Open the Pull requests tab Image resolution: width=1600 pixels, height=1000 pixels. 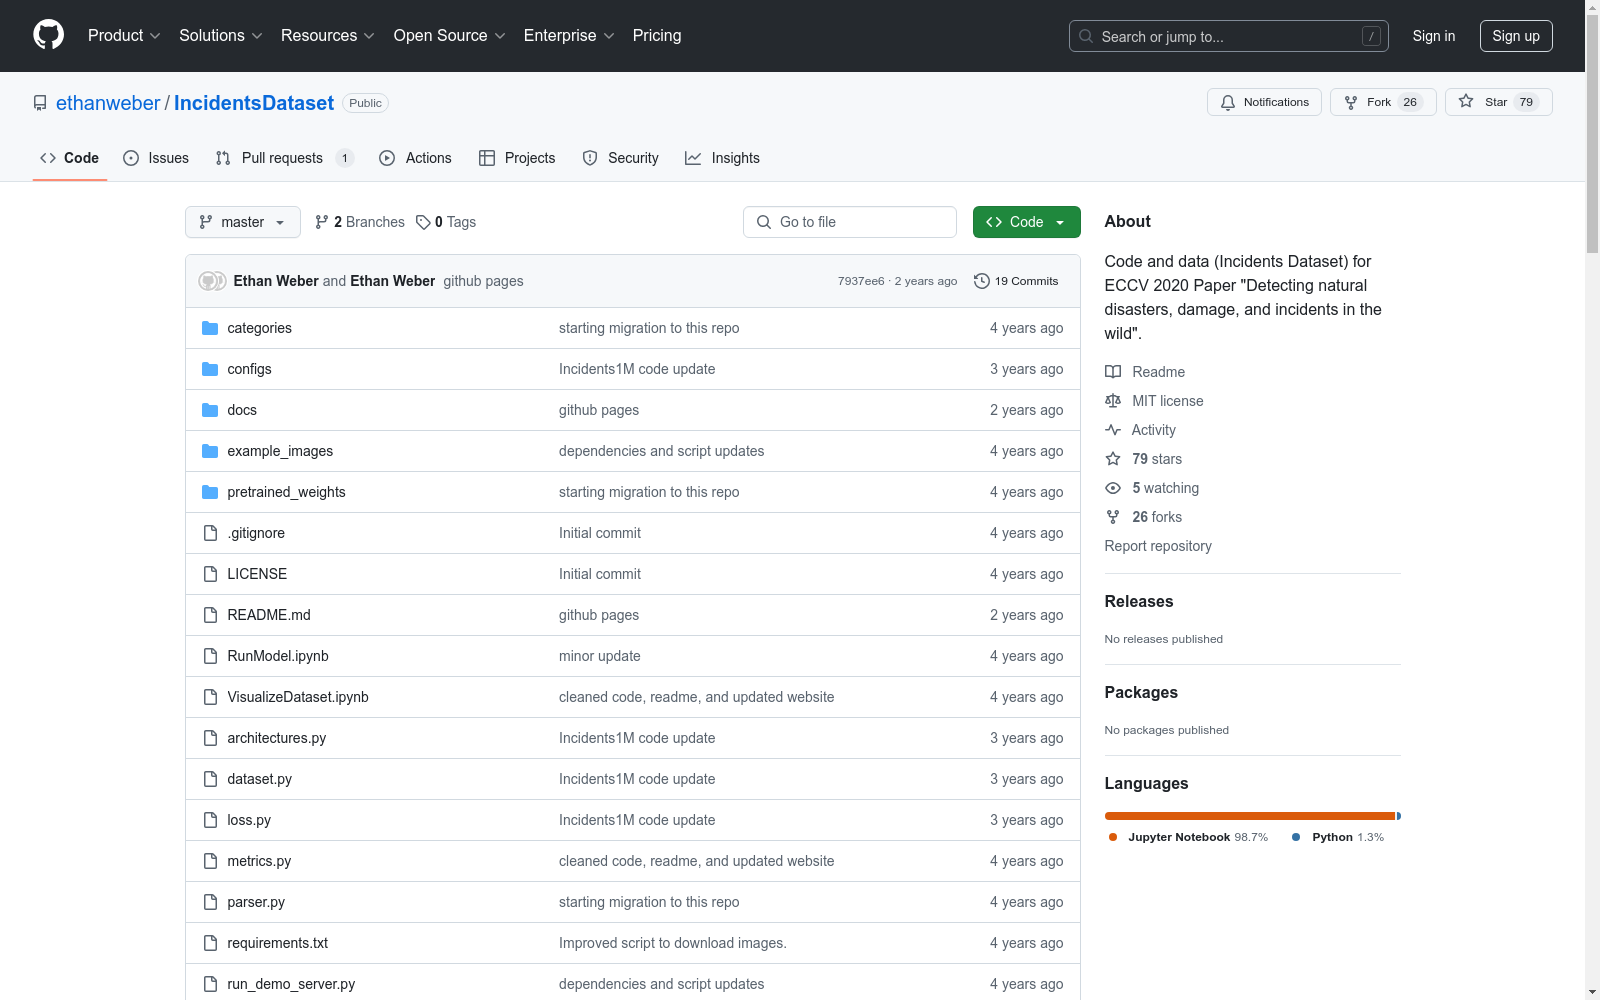pyautogui.click(x=284, y=158)
